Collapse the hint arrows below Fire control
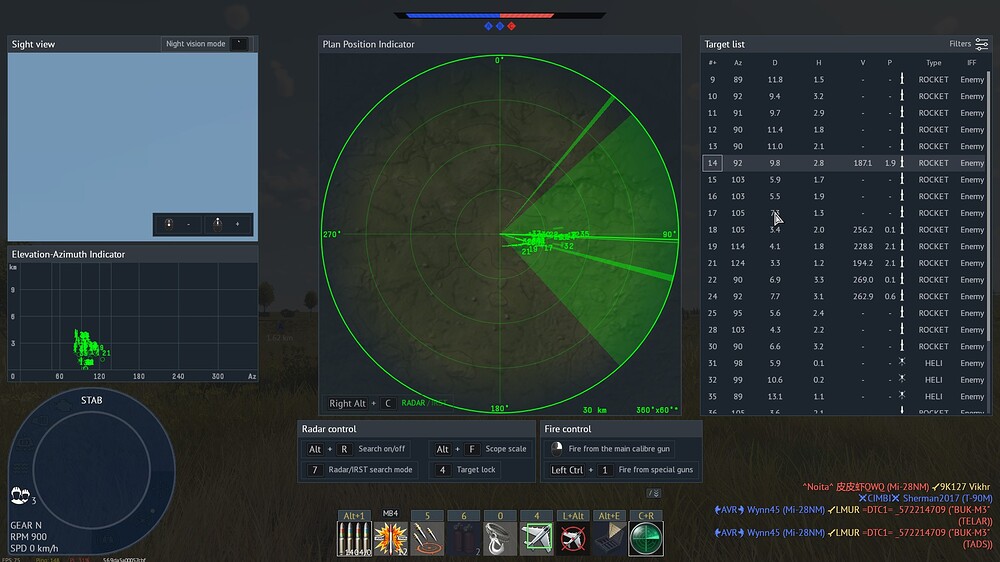 tap(654, 493)
